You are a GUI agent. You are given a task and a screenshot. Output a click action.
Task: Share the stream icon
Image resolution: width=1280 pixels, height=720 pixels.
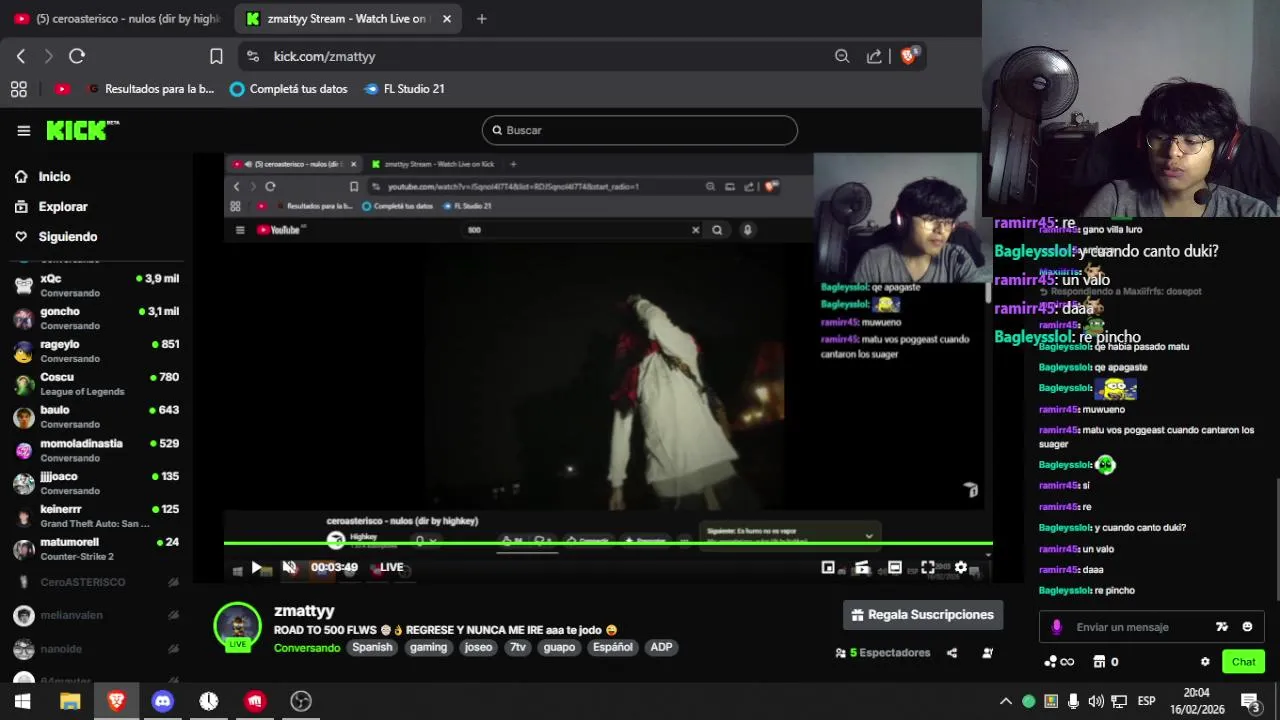click(952, 653)
